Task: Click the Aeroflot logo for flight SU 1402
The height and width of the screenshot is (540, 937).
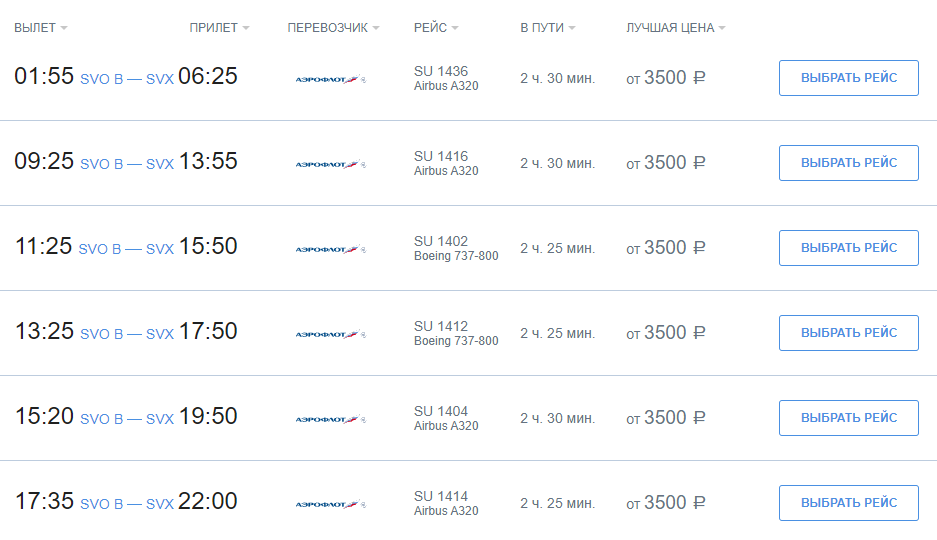Action: pos(330,249)
